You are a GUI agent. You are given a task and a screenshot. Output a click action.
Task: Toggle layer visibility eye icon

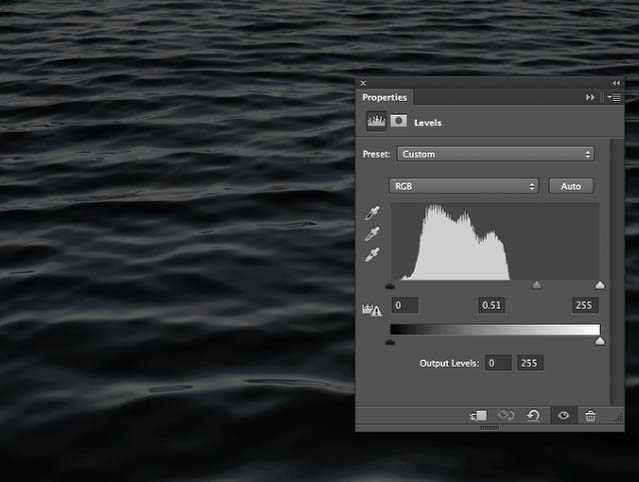click(x=563, y=416)
